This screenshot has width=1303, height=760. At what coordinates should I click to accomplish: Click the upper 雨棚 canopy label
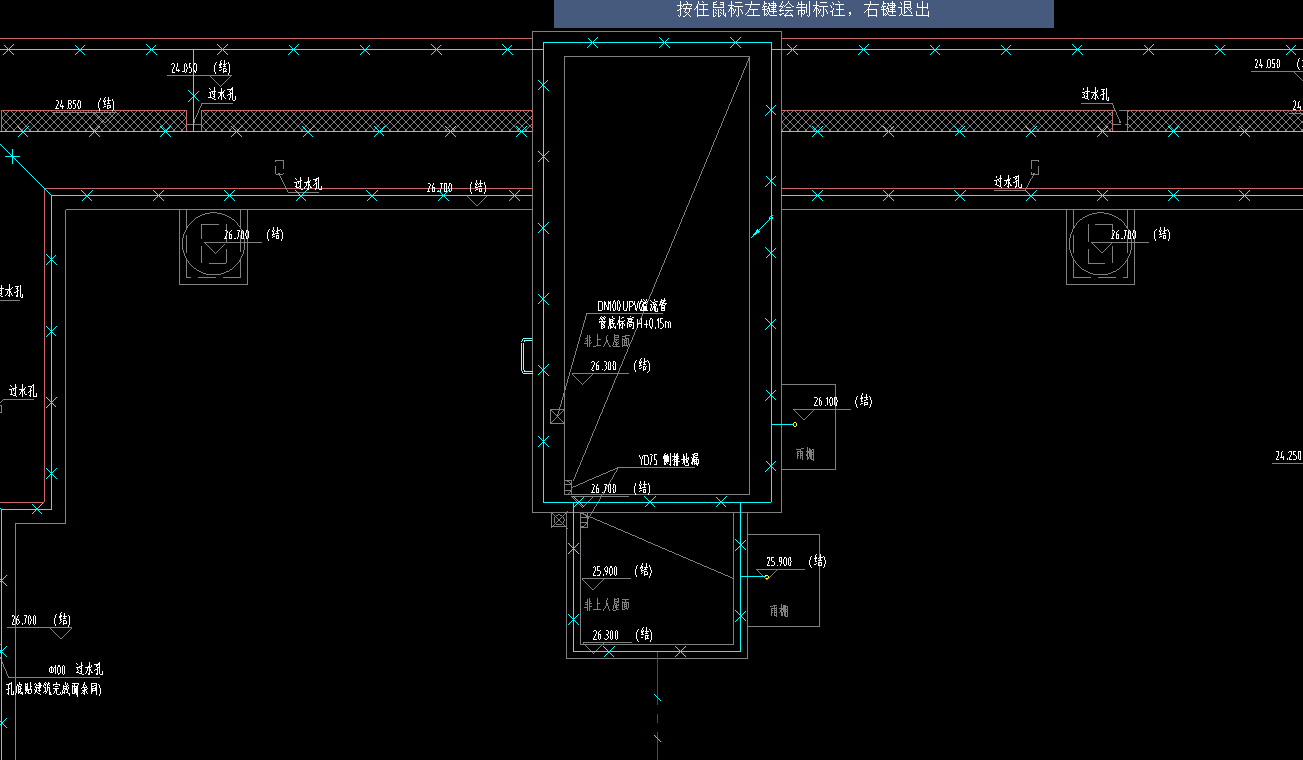coord(805,454)
